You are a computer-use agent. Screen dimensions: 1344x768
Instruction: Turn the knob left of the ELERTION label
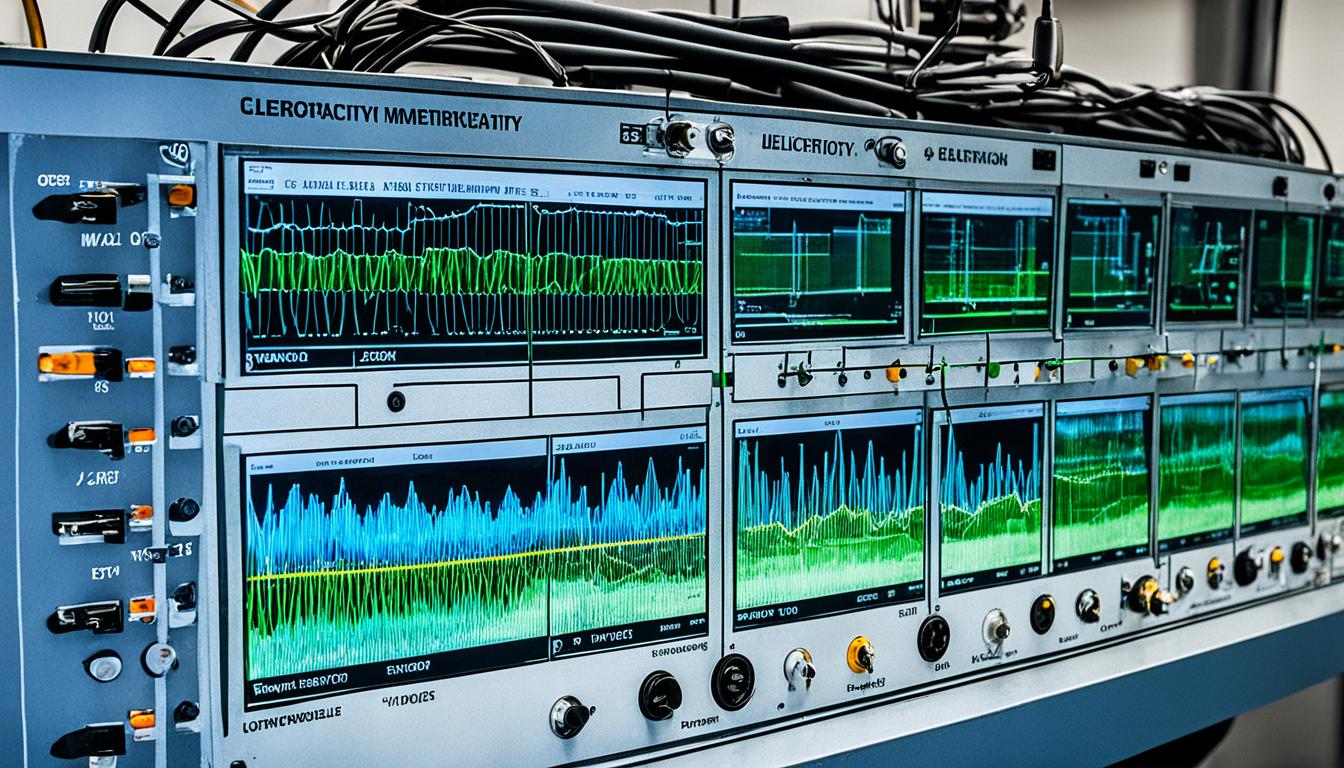click(x=889, y=151)
